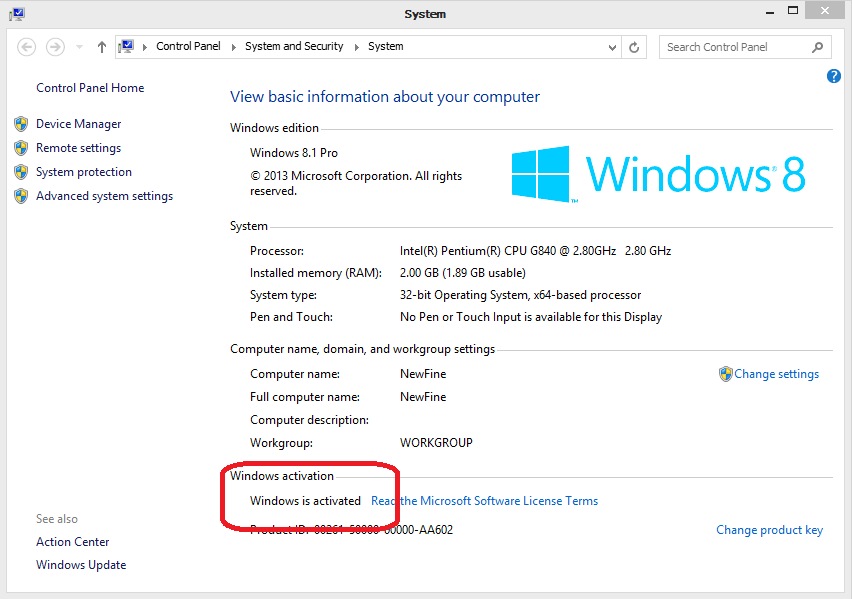Maximize the System window

pos(793,11)
